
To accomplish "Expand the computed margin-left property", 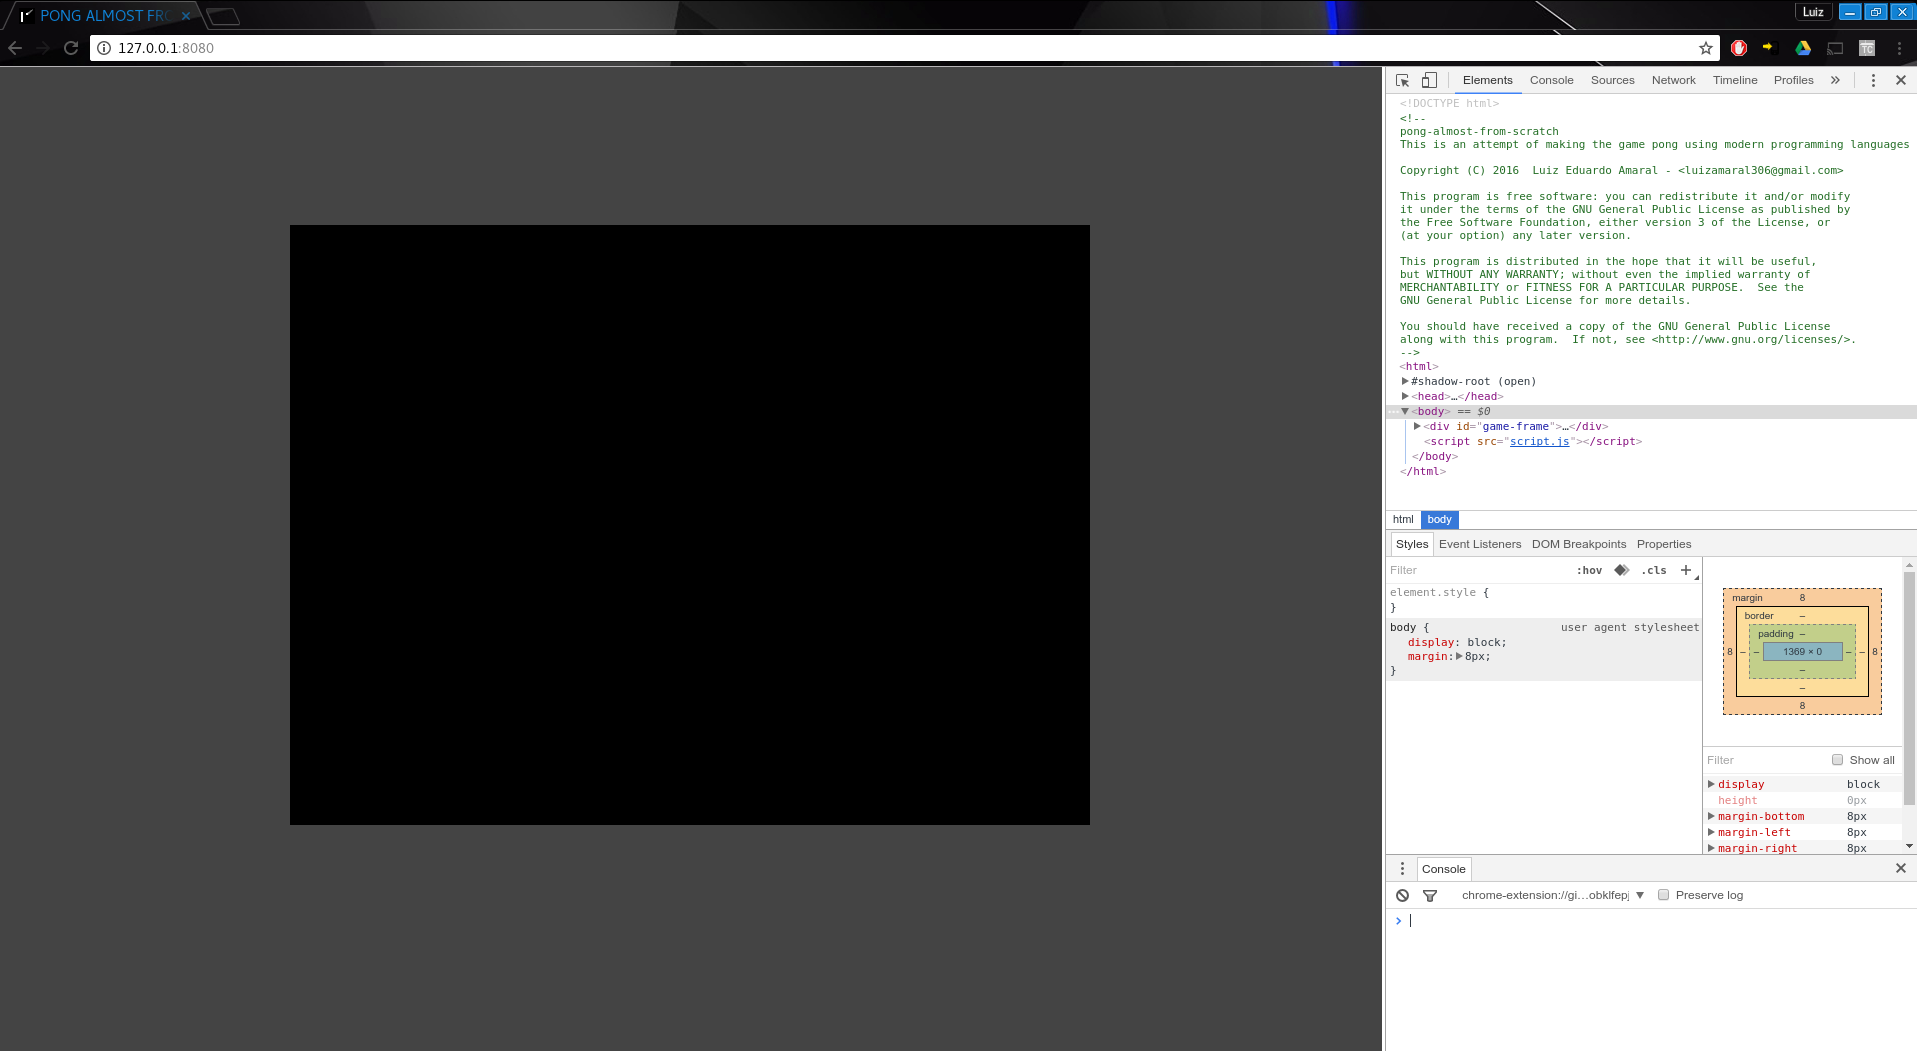I will [1711, 832].
